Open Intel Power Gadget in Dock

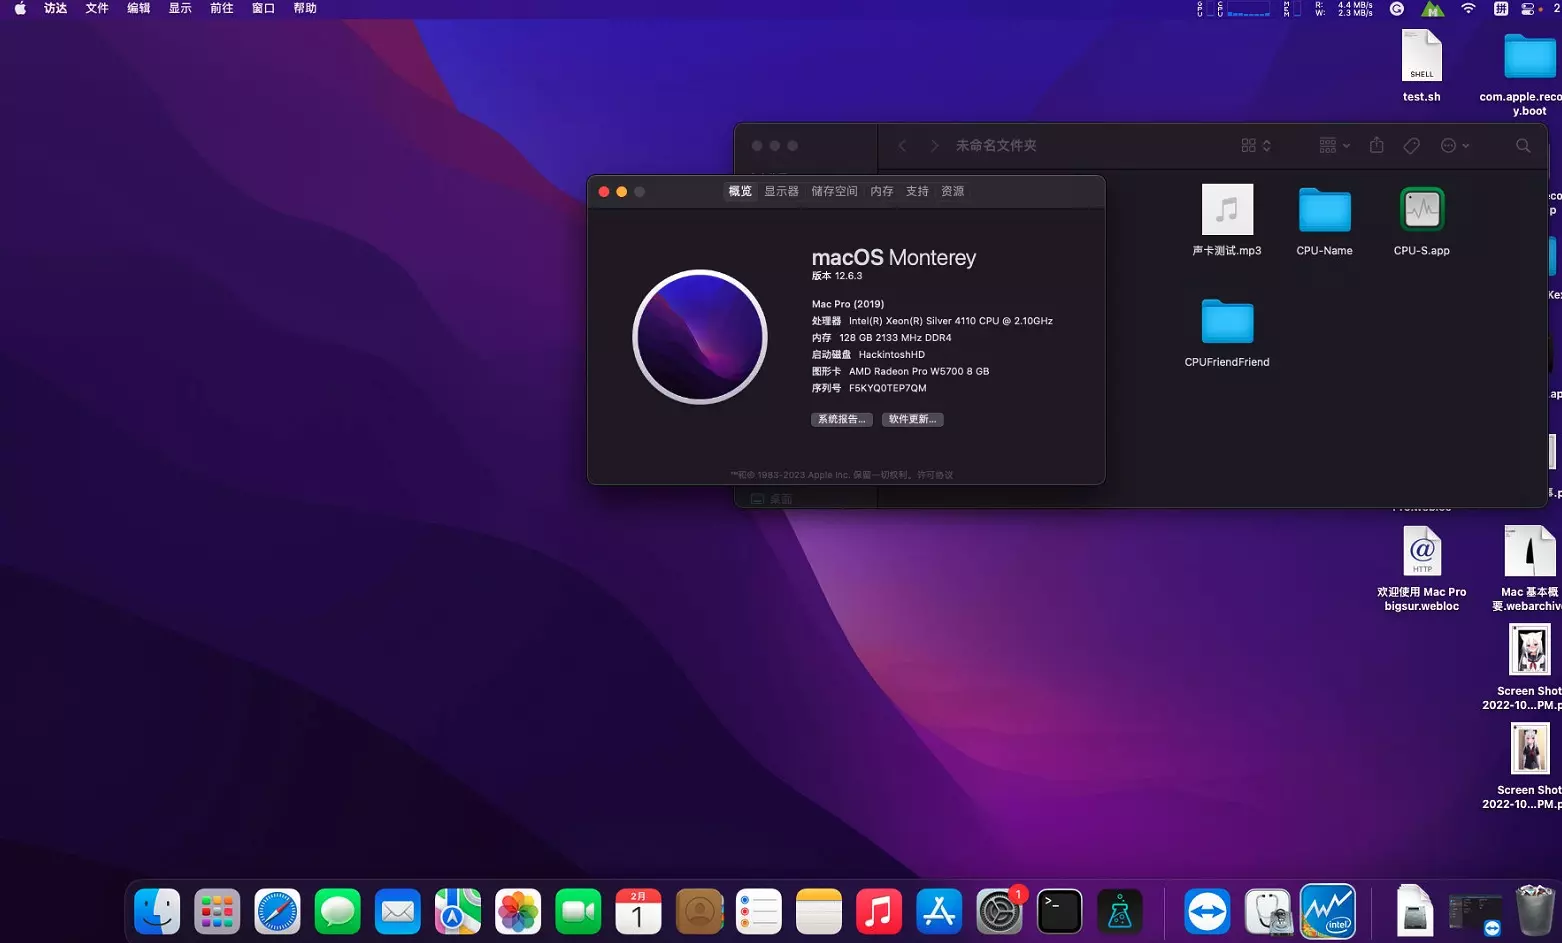[1328, 911]
